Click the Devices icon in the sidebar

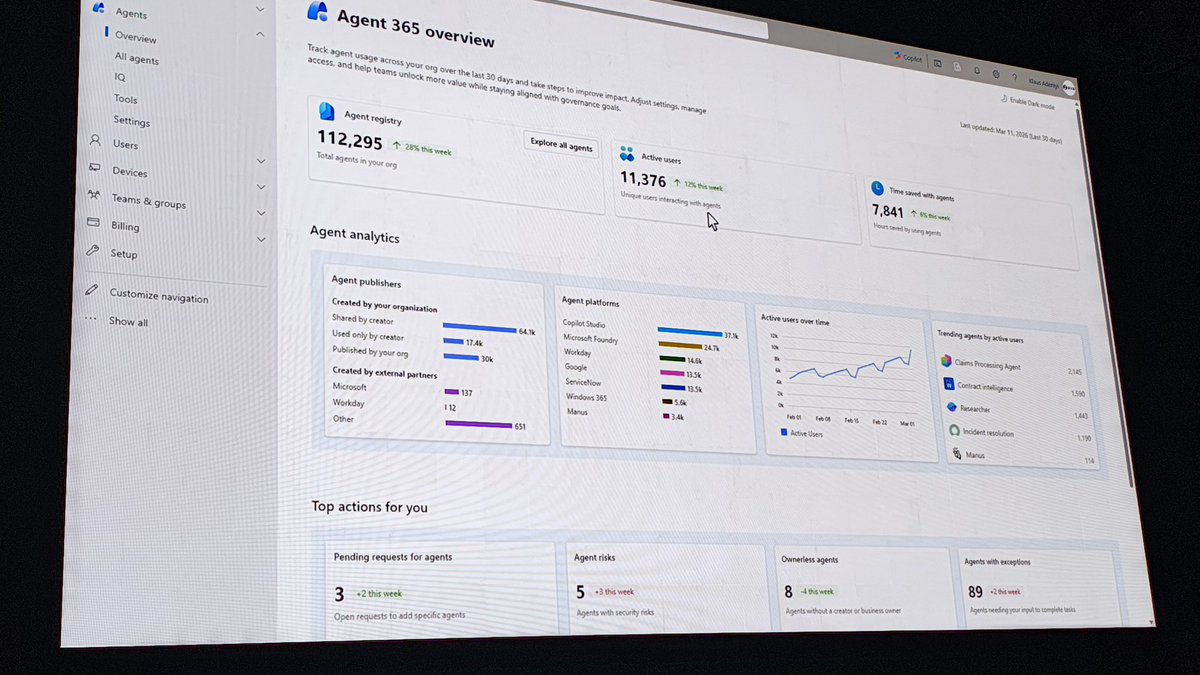94,169
